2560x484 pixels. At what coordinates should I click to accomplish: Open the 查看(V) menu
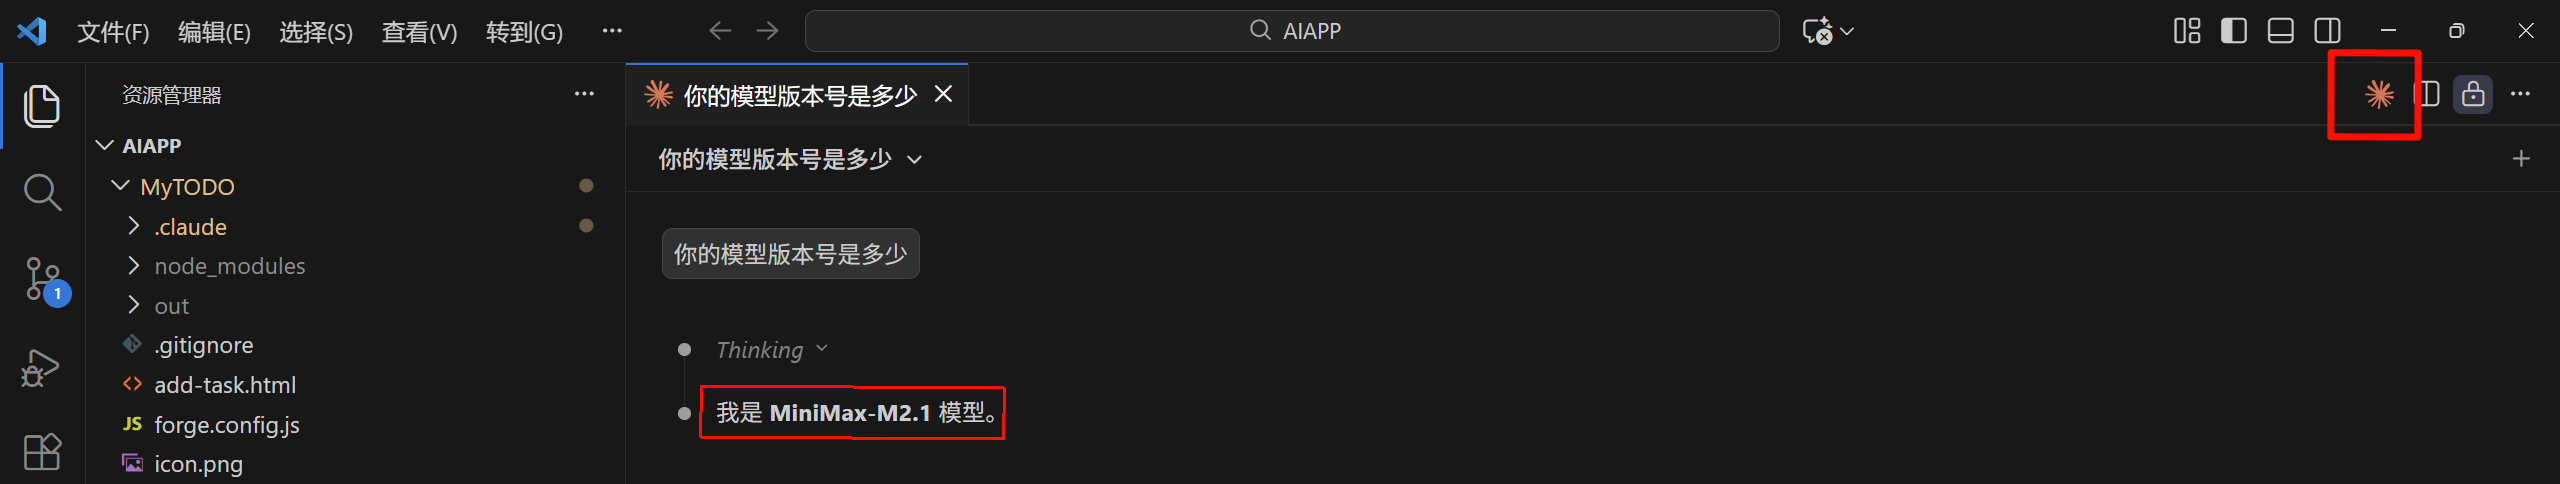419,32
